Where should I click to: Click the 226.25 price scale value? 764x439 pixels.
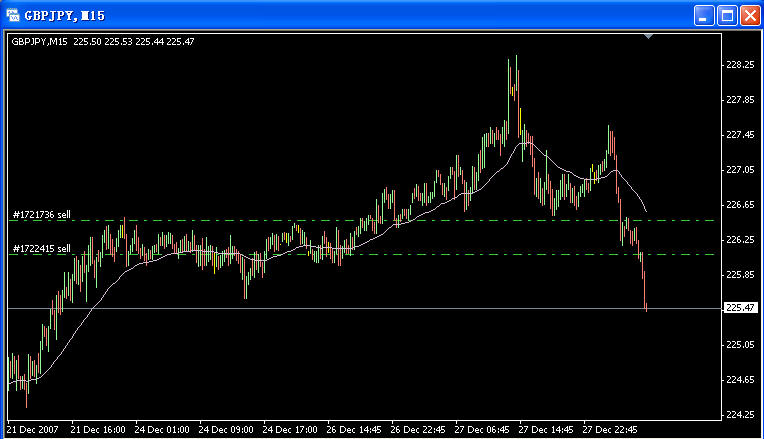click(740, 240)
